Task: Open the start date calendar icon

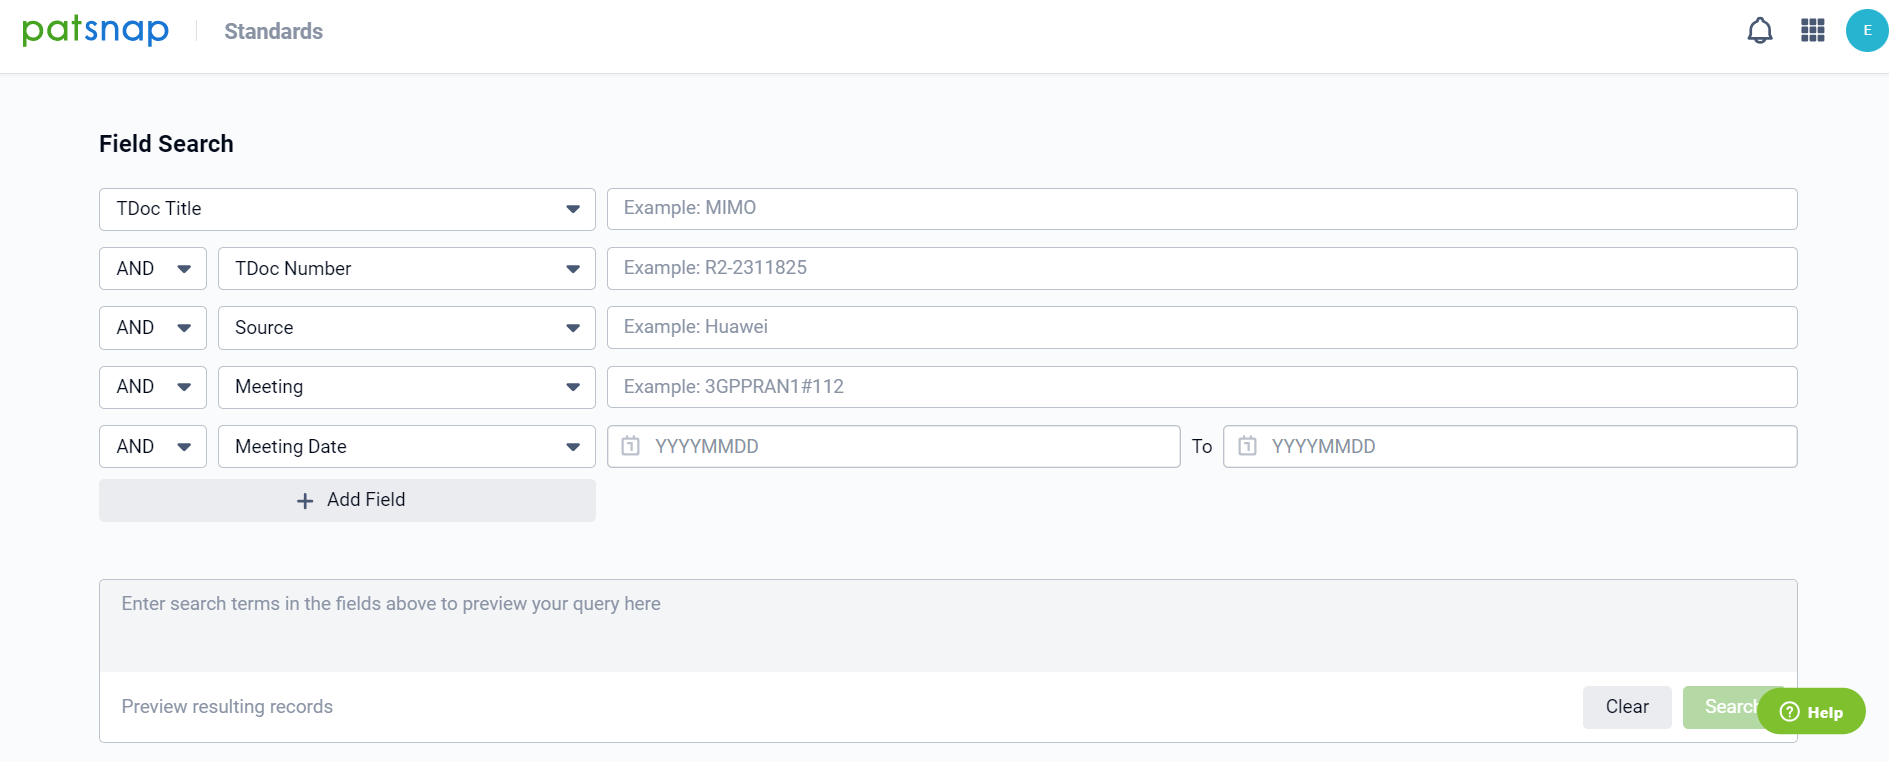Action: click(630, 446)
